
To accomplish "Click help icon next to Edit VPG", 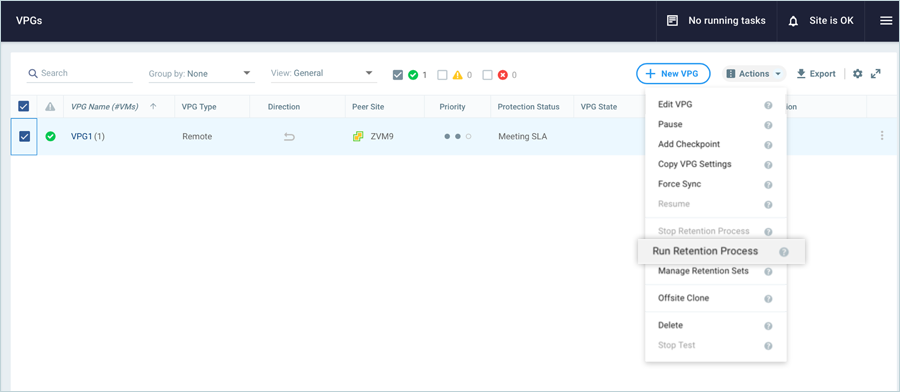I will click(768, 105).
